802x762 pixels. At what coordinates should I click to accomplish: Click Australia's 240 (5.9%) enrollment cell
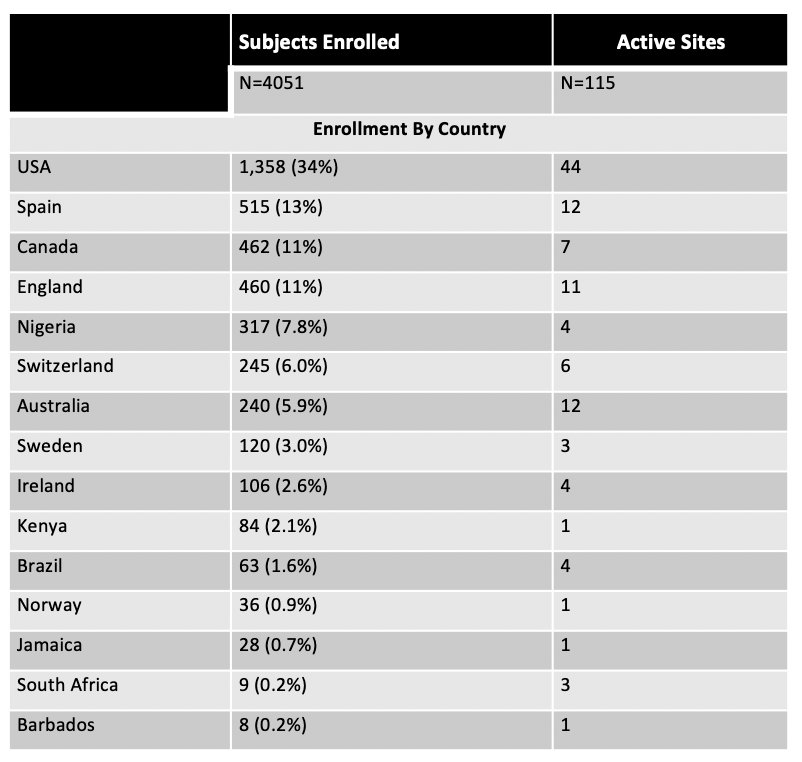pyautogui.click(x=392, y=412)
